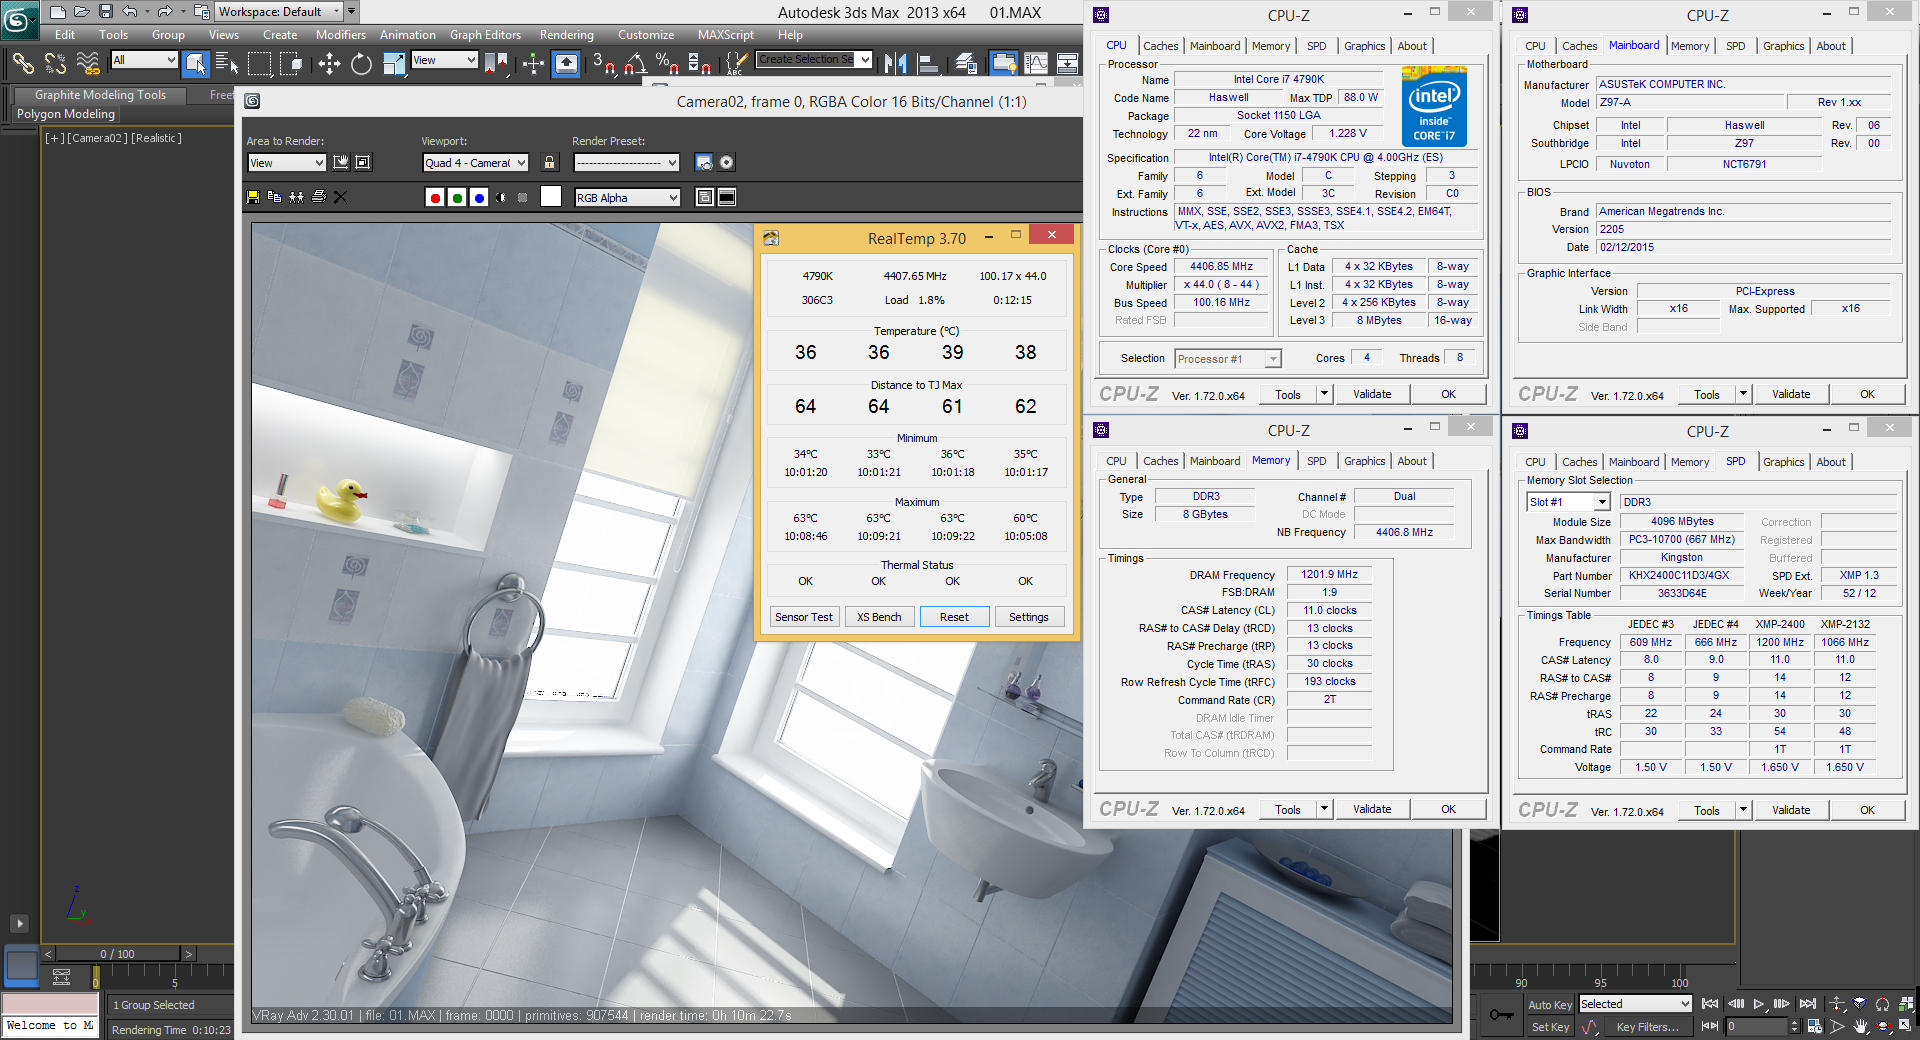Choose Rectangular Selection Region tool
Viewport: 1920px width, 1040px height.
[260, 64]
